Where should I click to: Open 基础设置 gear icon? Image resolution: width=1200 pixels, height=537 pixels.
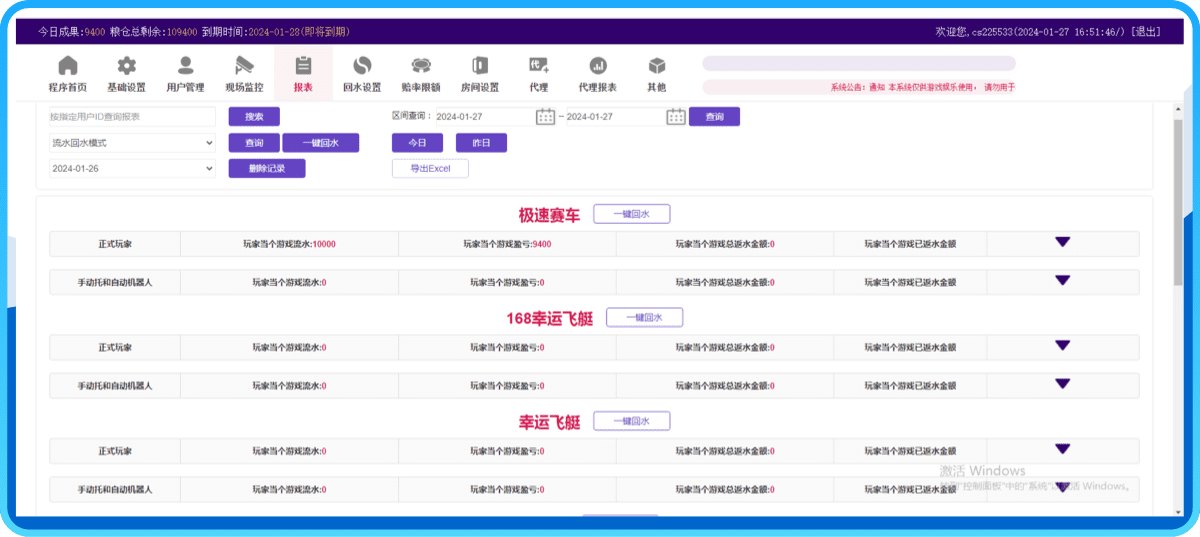coord(126,67)
